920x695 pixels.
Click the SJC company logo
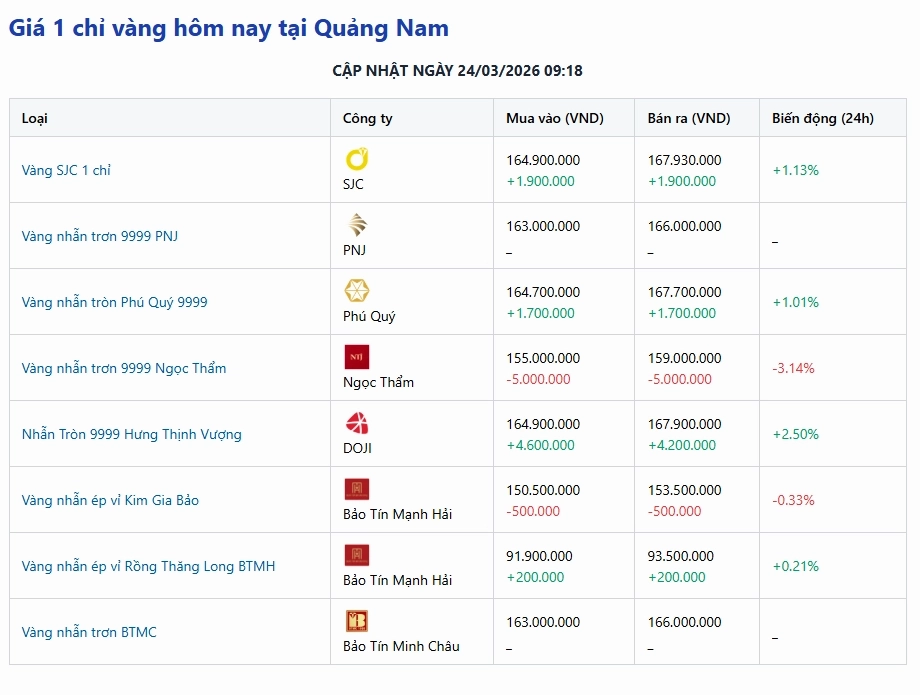point(357,158)
